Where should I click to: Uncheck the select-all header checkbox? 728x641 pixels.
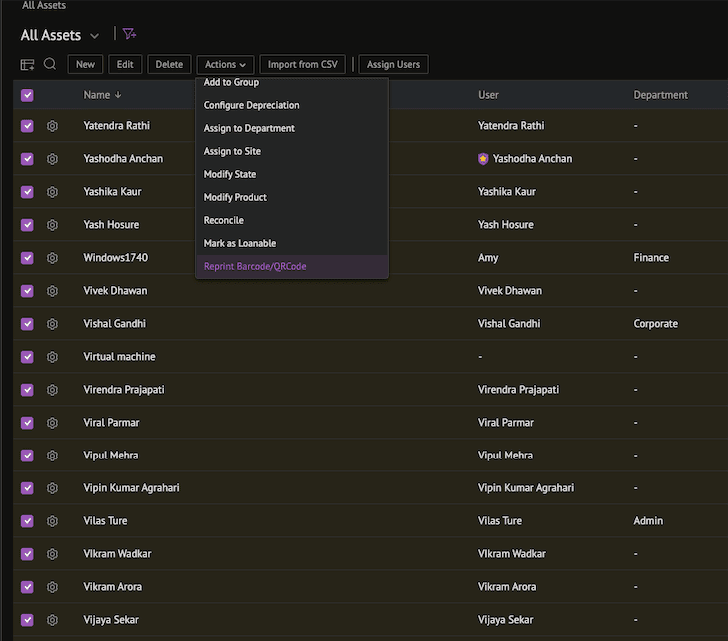tap(27, 95)
